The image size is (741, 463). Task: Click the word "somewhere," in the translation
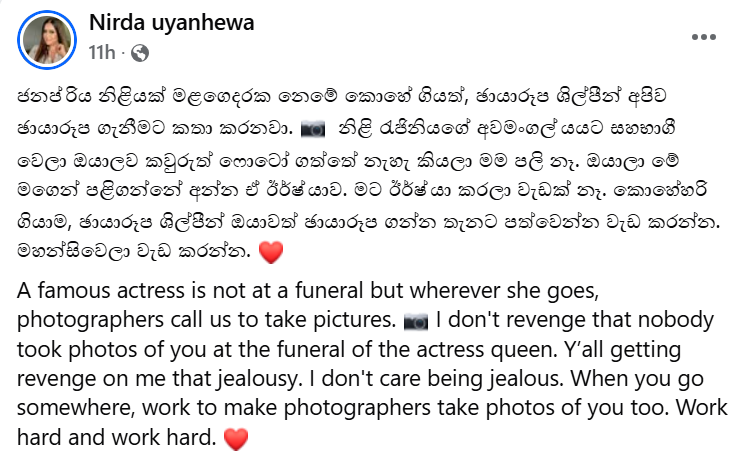(77, 408)
